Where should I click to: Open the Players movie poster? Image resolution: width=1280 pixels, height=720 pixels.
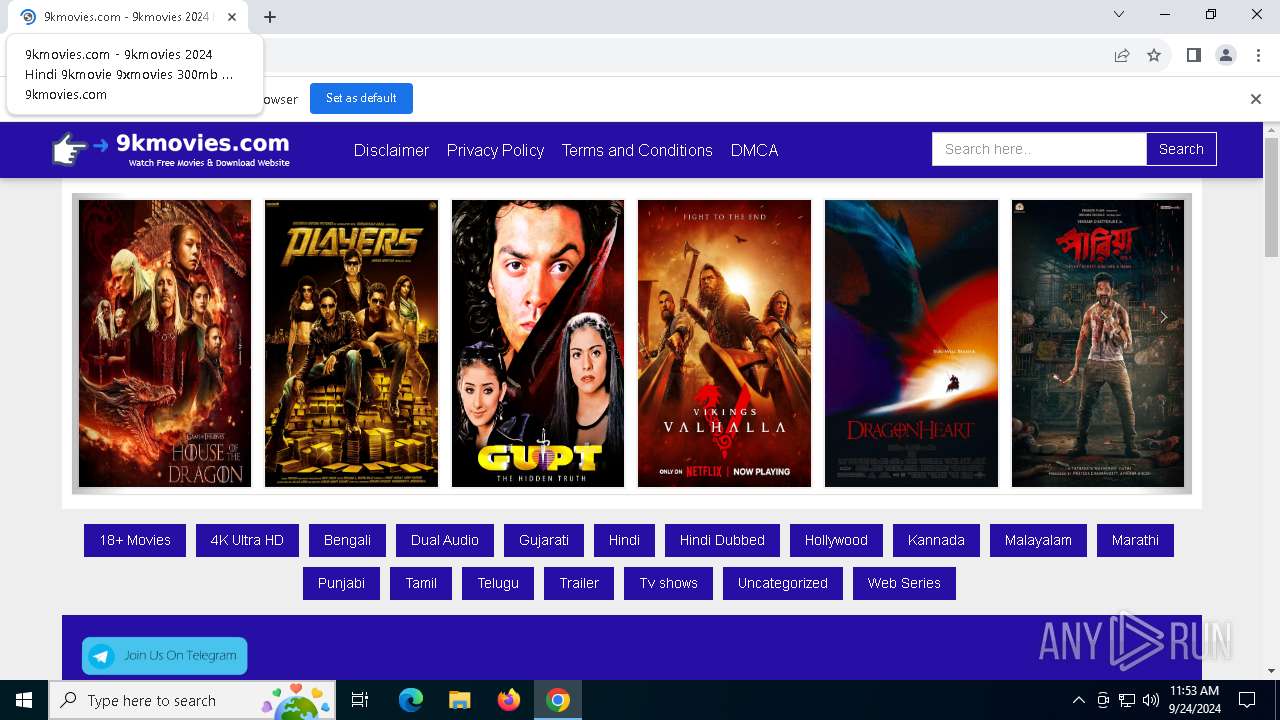click(351, 343)
